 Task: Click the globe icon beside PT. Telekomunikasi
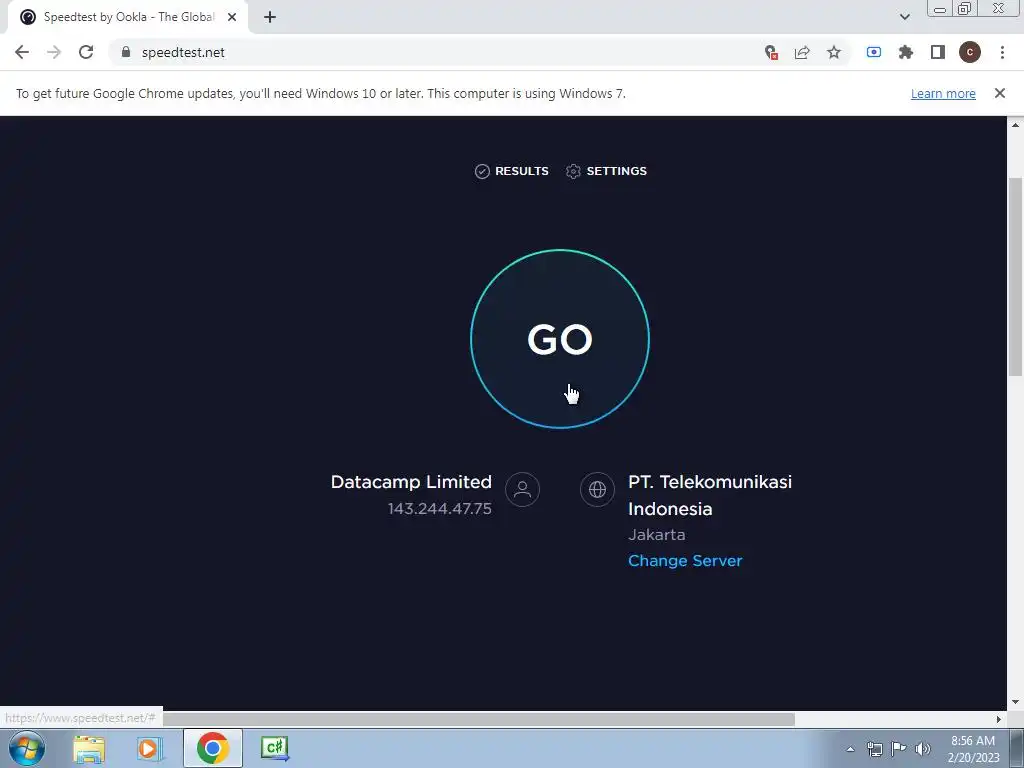(x=597, y=489)
